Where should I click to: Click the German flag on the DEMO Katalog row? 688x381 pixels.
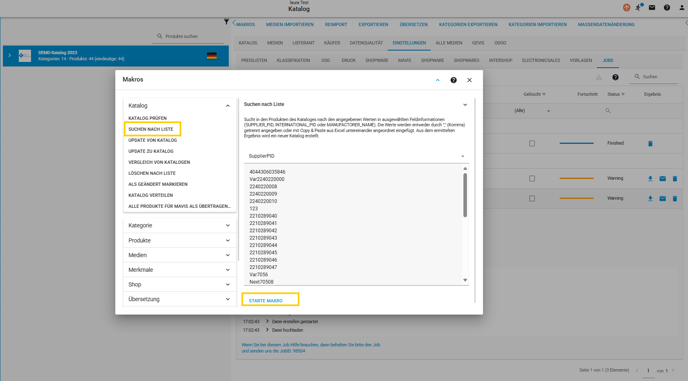pos(212,56)
